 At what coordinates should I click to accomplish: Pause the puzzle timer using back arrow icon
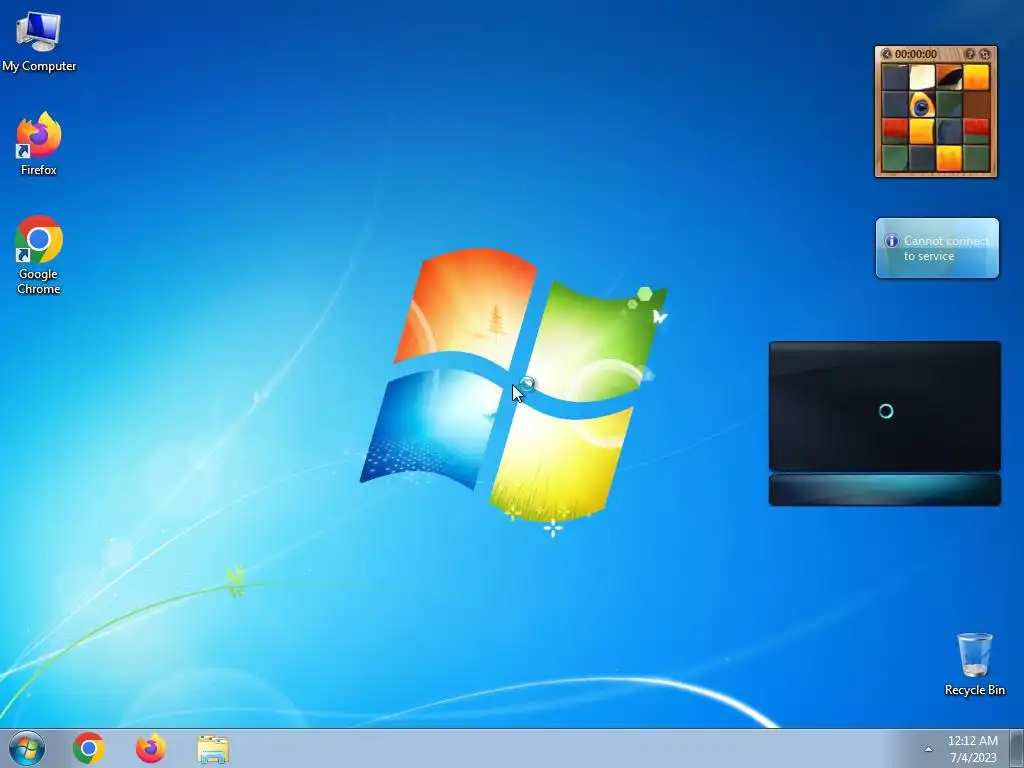(886, 54)
